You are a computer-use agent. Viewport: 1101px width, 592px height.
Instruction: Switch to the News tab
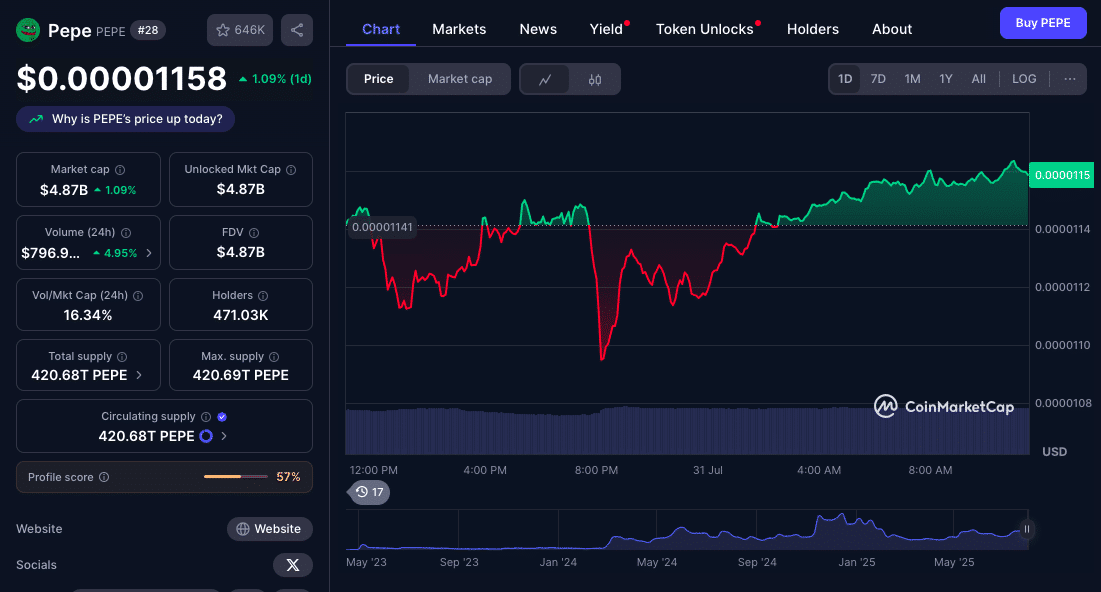point(538,29)
